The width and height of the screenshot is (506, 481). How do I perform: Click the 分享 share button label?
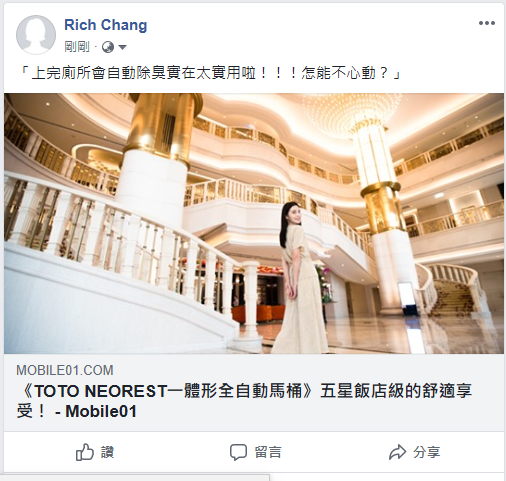click(427, 453)
